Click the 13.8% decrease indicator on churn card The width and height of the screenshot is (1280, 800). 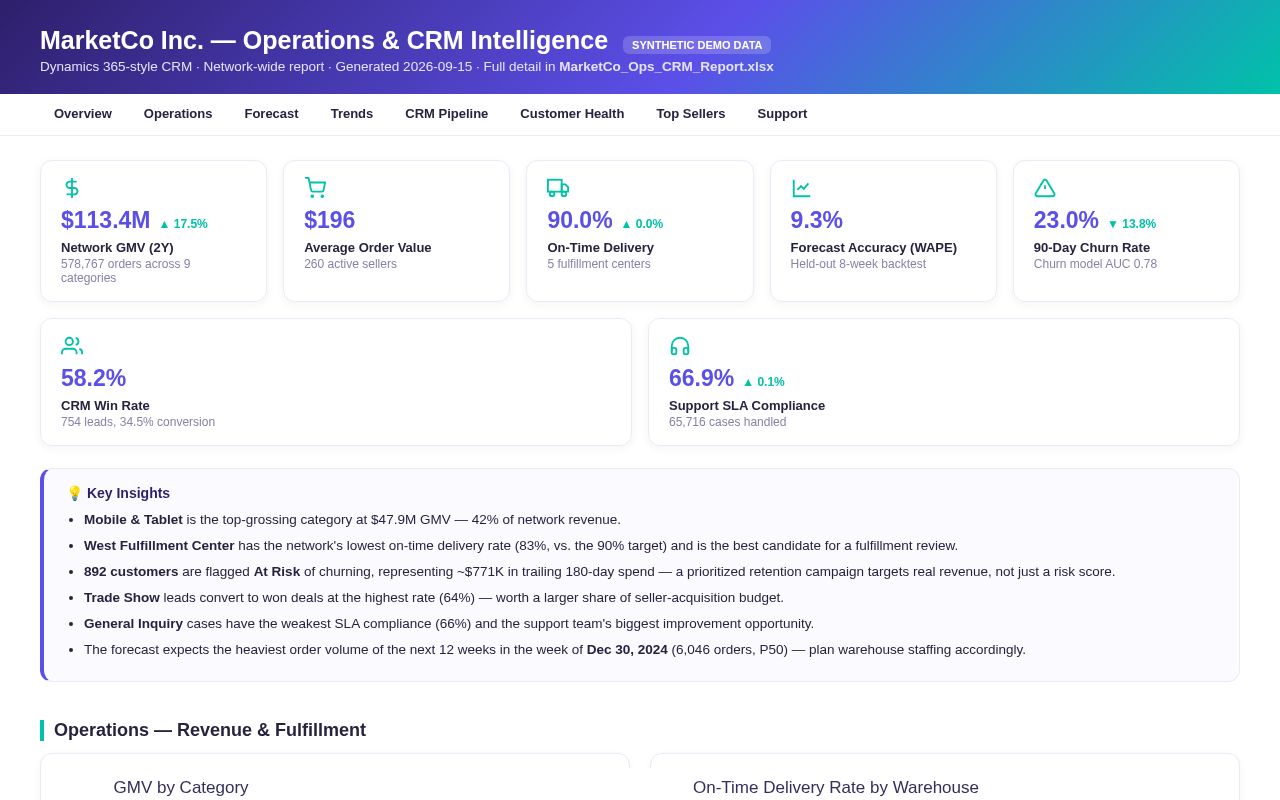1131,224
